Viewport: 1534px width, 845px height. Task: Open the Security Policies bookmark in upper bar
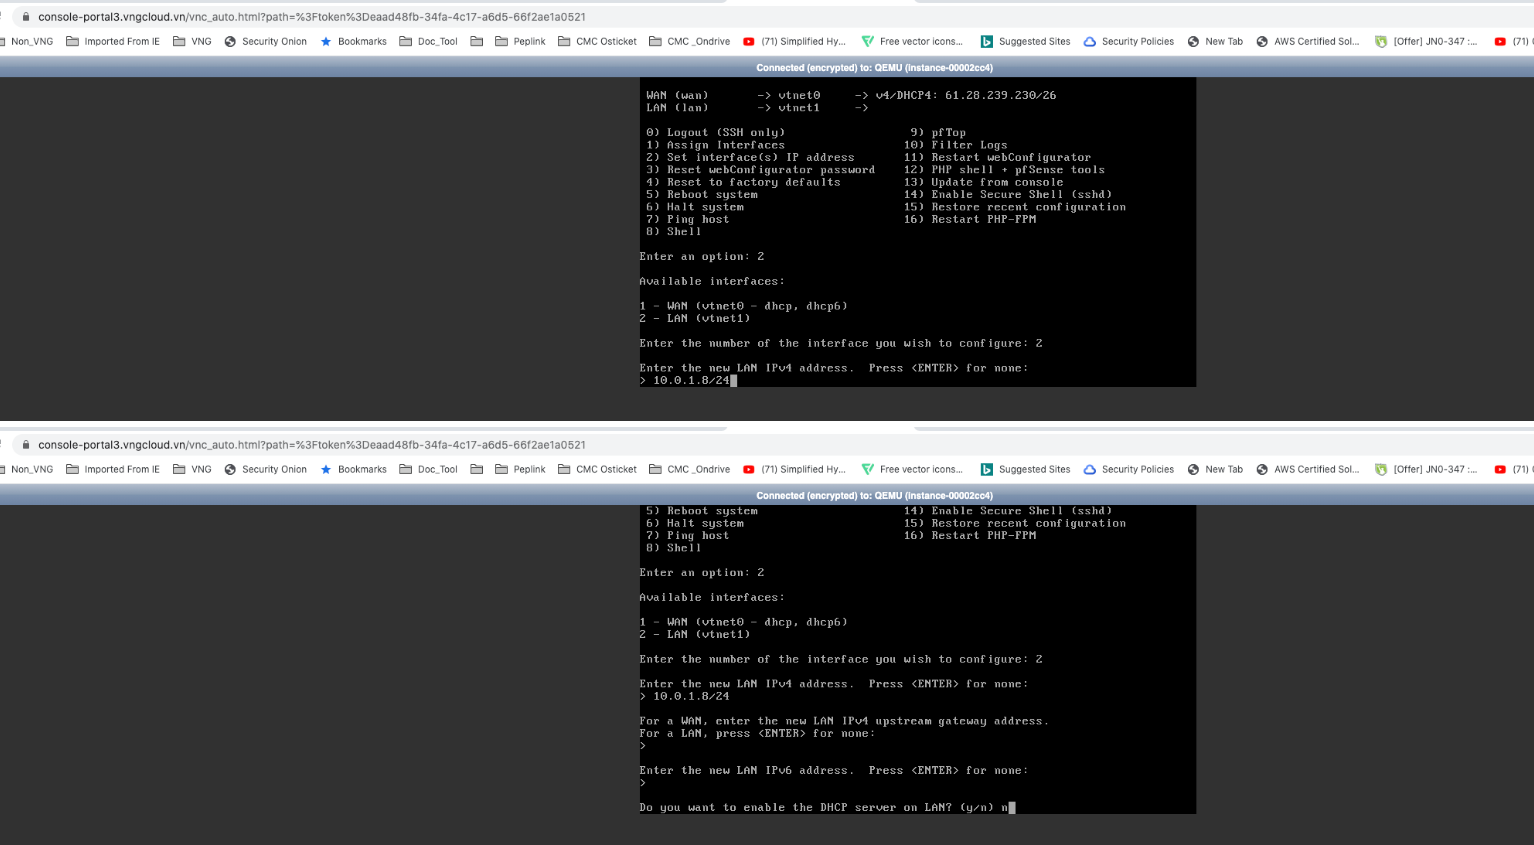(1128, 42)
